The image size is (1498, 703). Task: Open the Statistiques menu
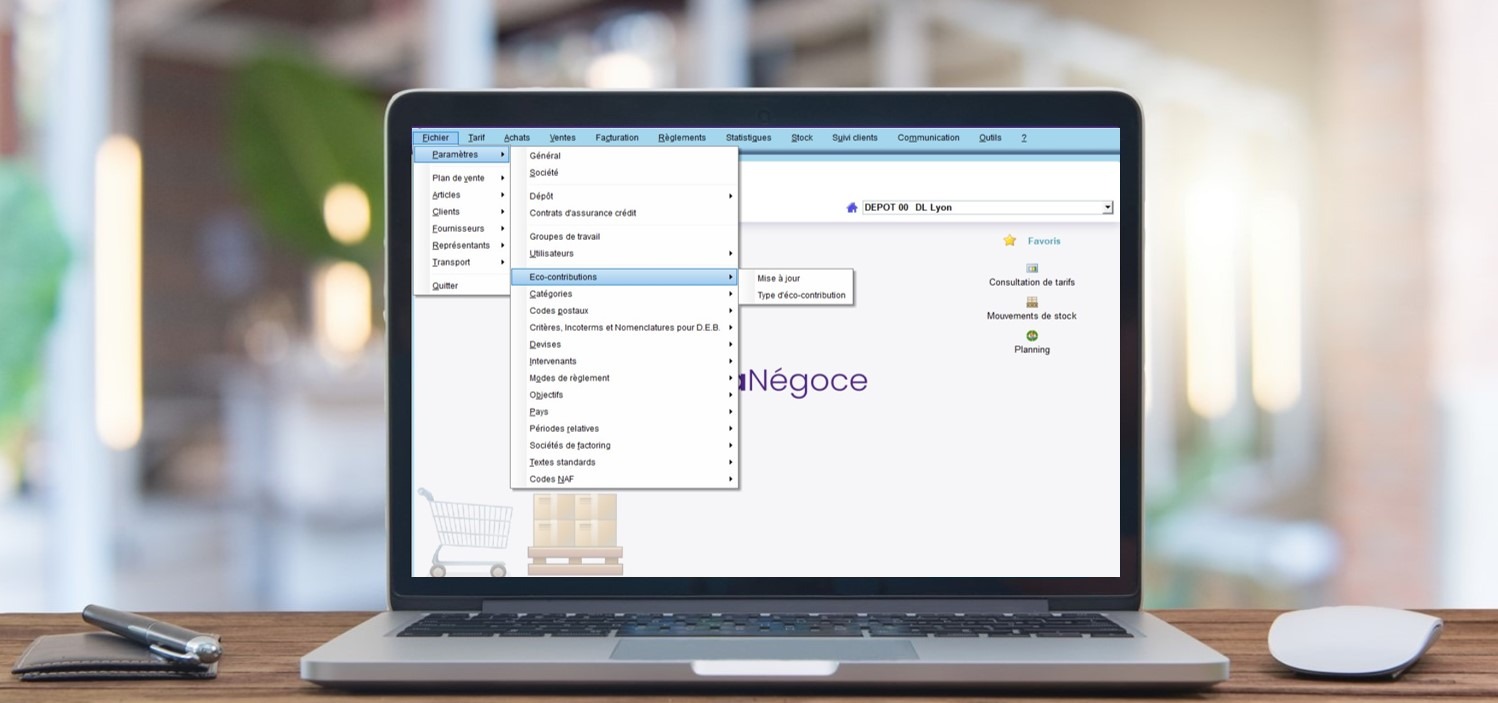click(x=748, y=137)
